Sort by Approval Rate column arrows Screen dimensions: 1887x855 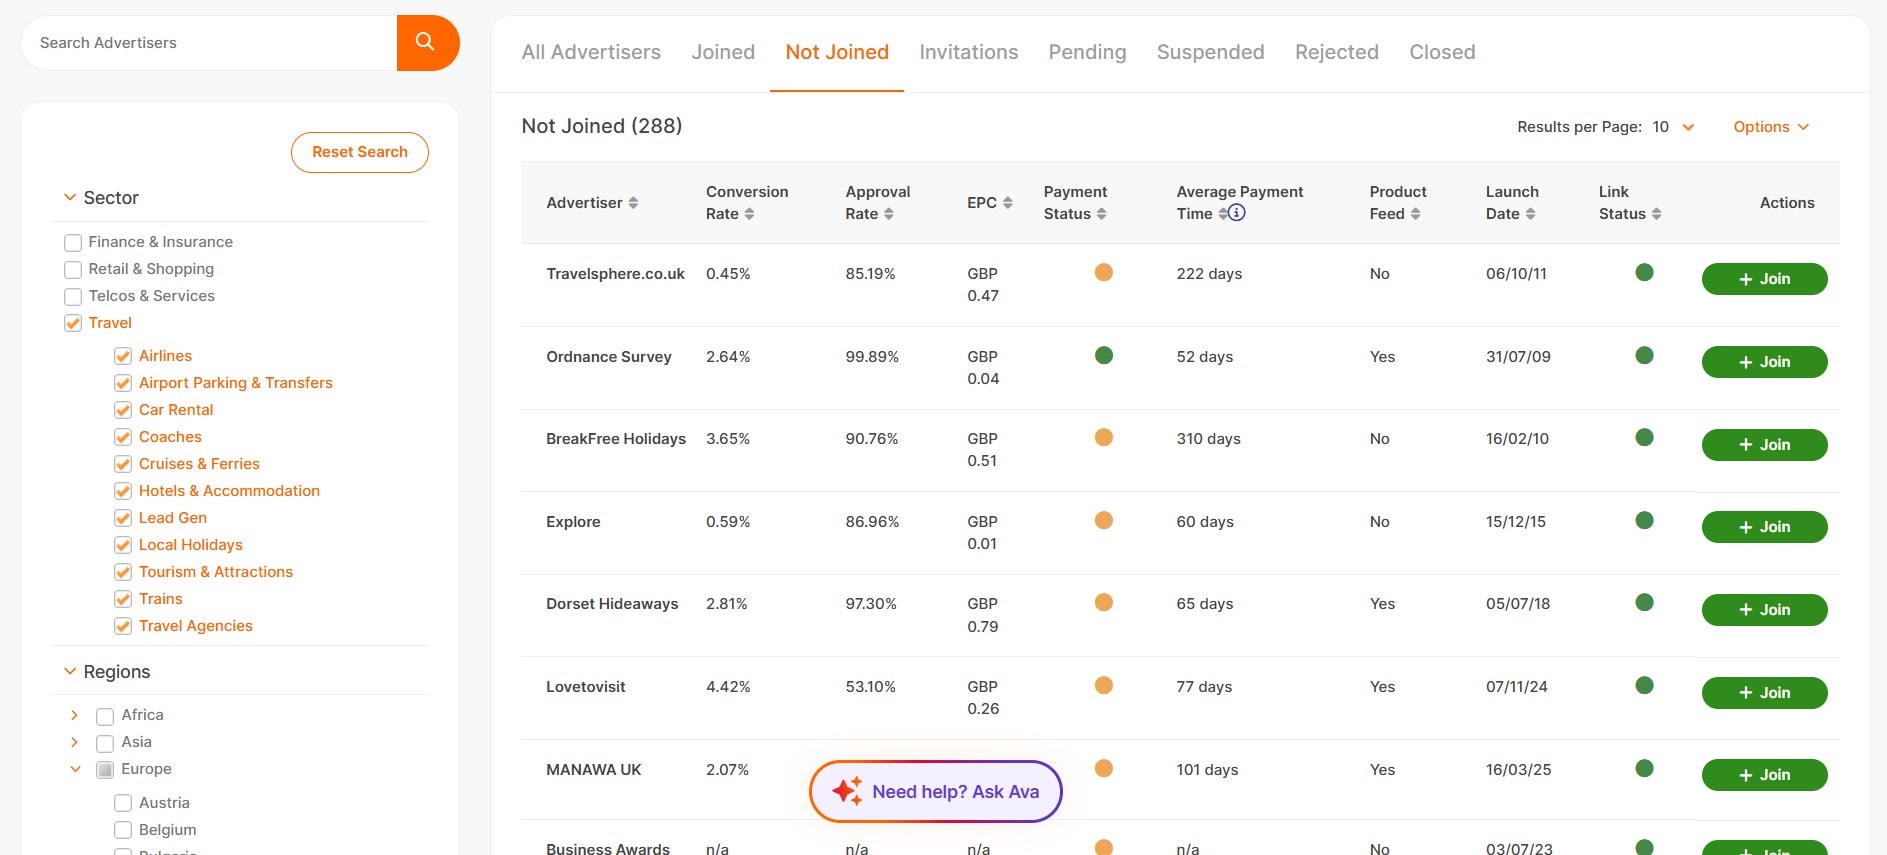click(888, 214)
